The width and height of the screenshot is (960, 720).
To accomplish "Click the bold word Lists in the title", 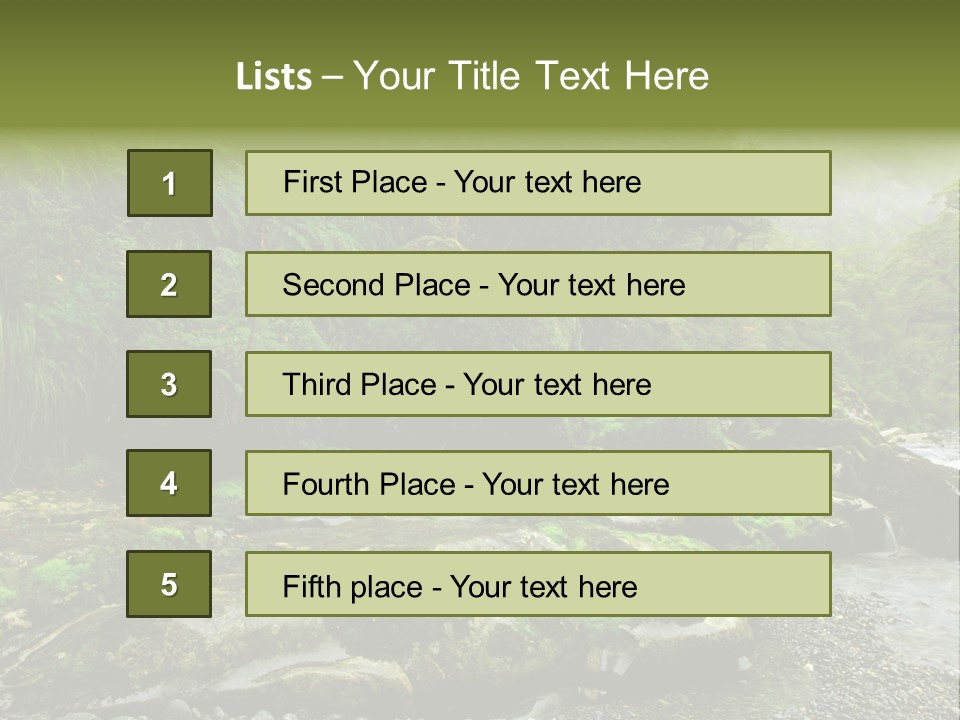I will [x=274, y=77].
